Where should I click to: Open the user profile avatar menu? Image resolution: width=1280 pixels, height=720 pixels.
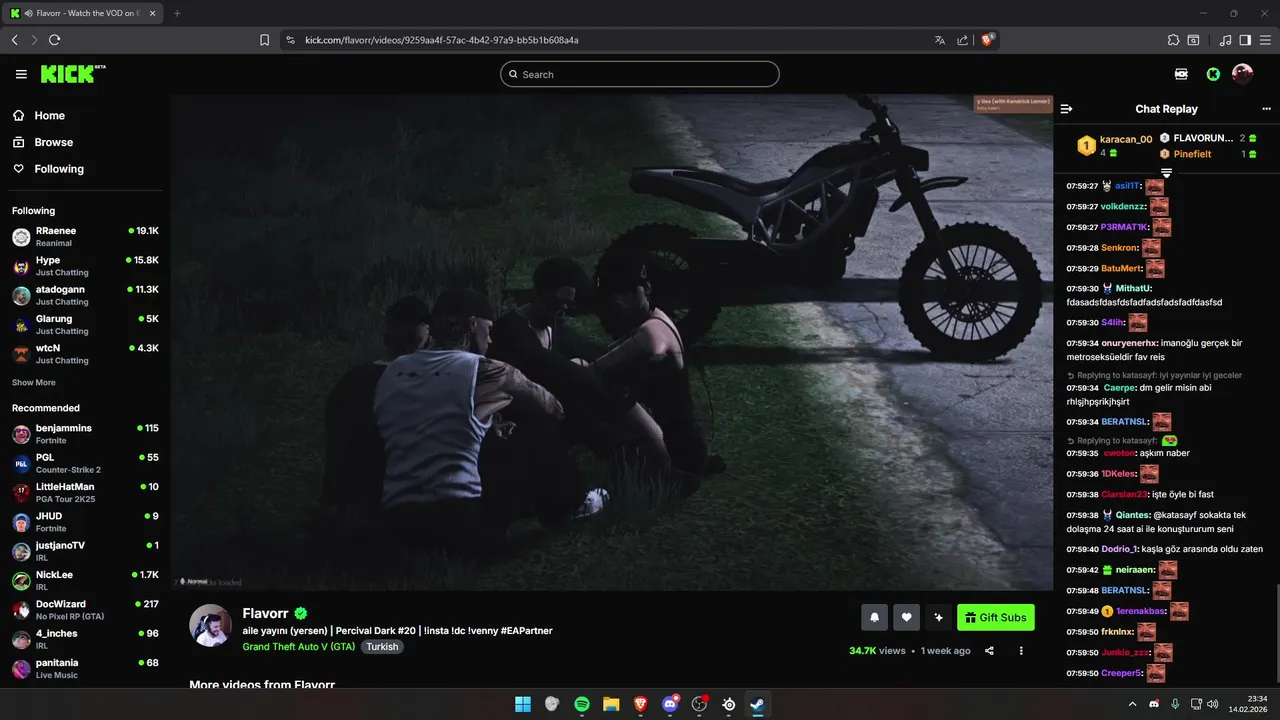(1242, 74)
